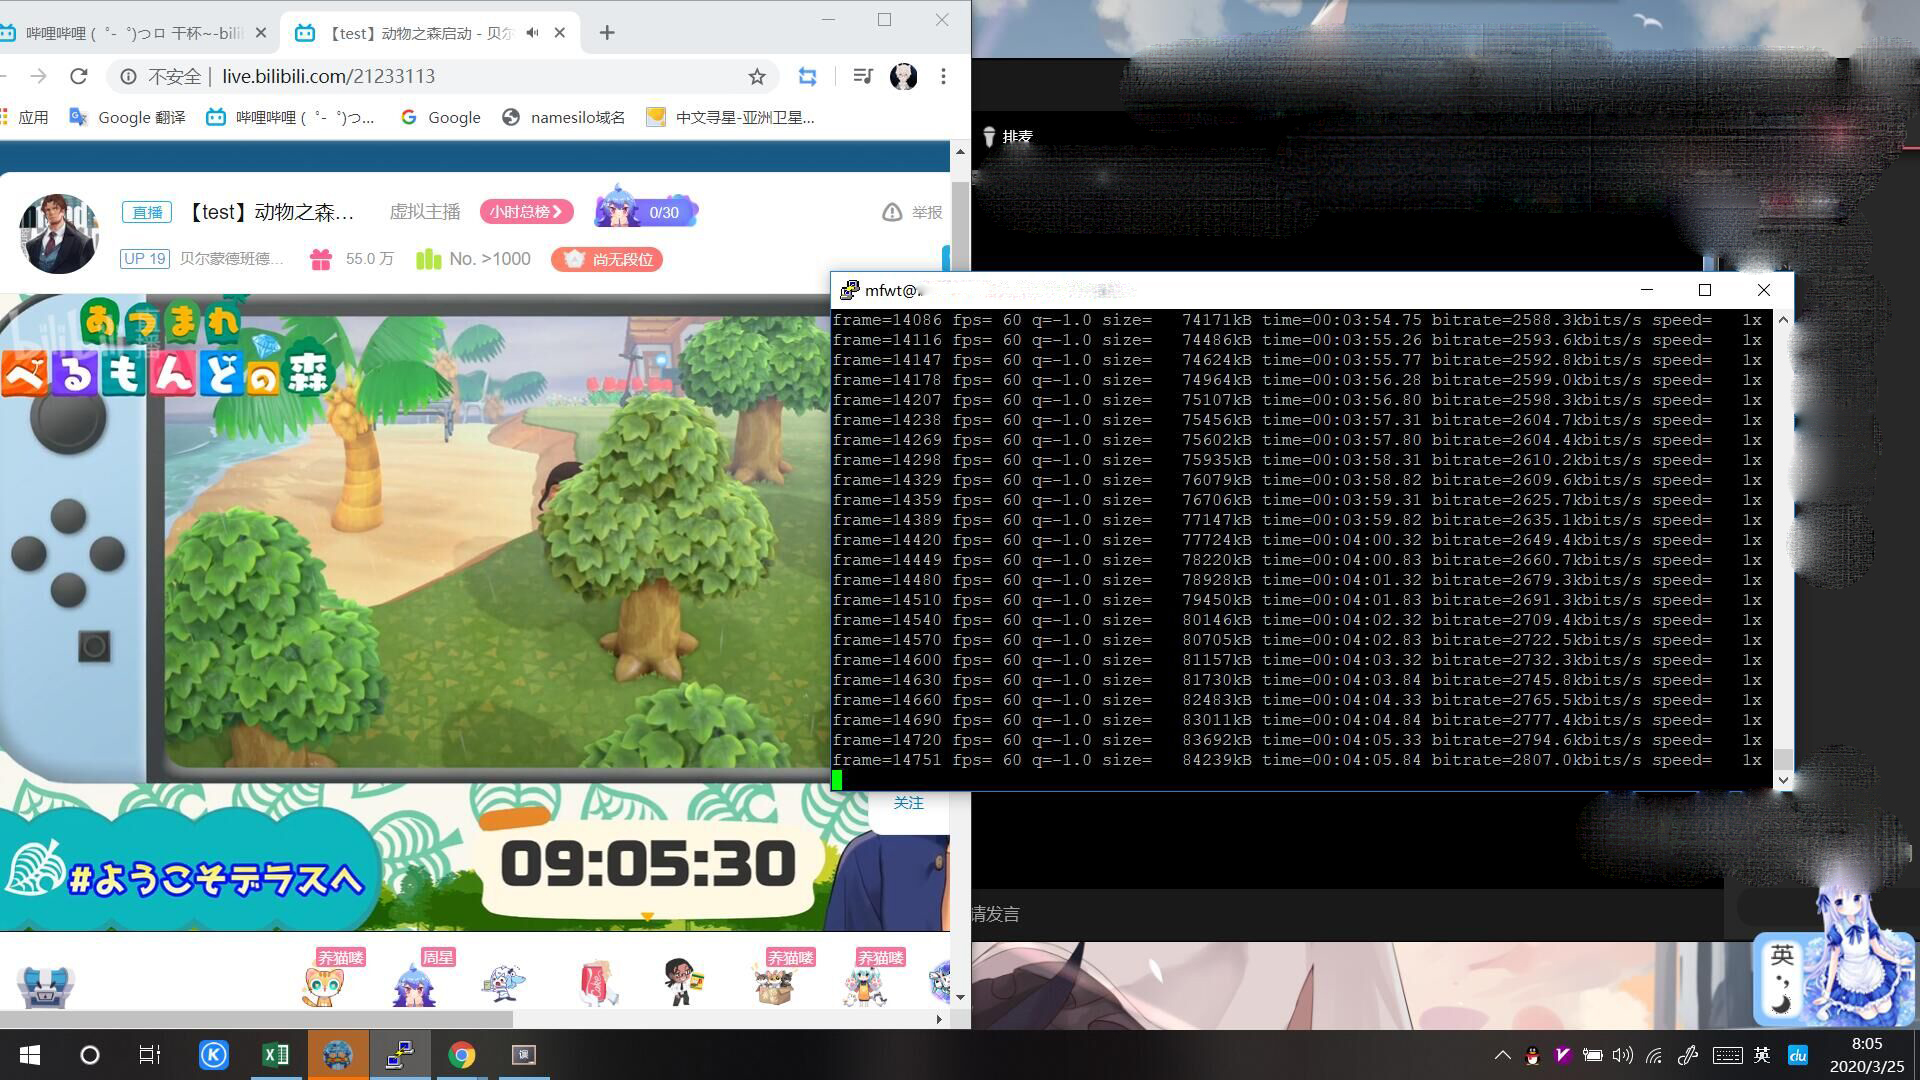Toggle the 英 input language indicator
The width and height of the screenshot is (1920, 1080).
coord(1762,1055)
